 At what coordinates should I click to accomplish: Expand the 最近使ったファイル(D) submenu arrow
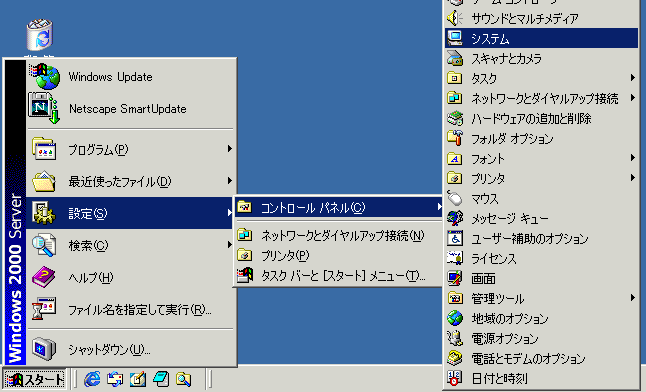tap(229, 181)
